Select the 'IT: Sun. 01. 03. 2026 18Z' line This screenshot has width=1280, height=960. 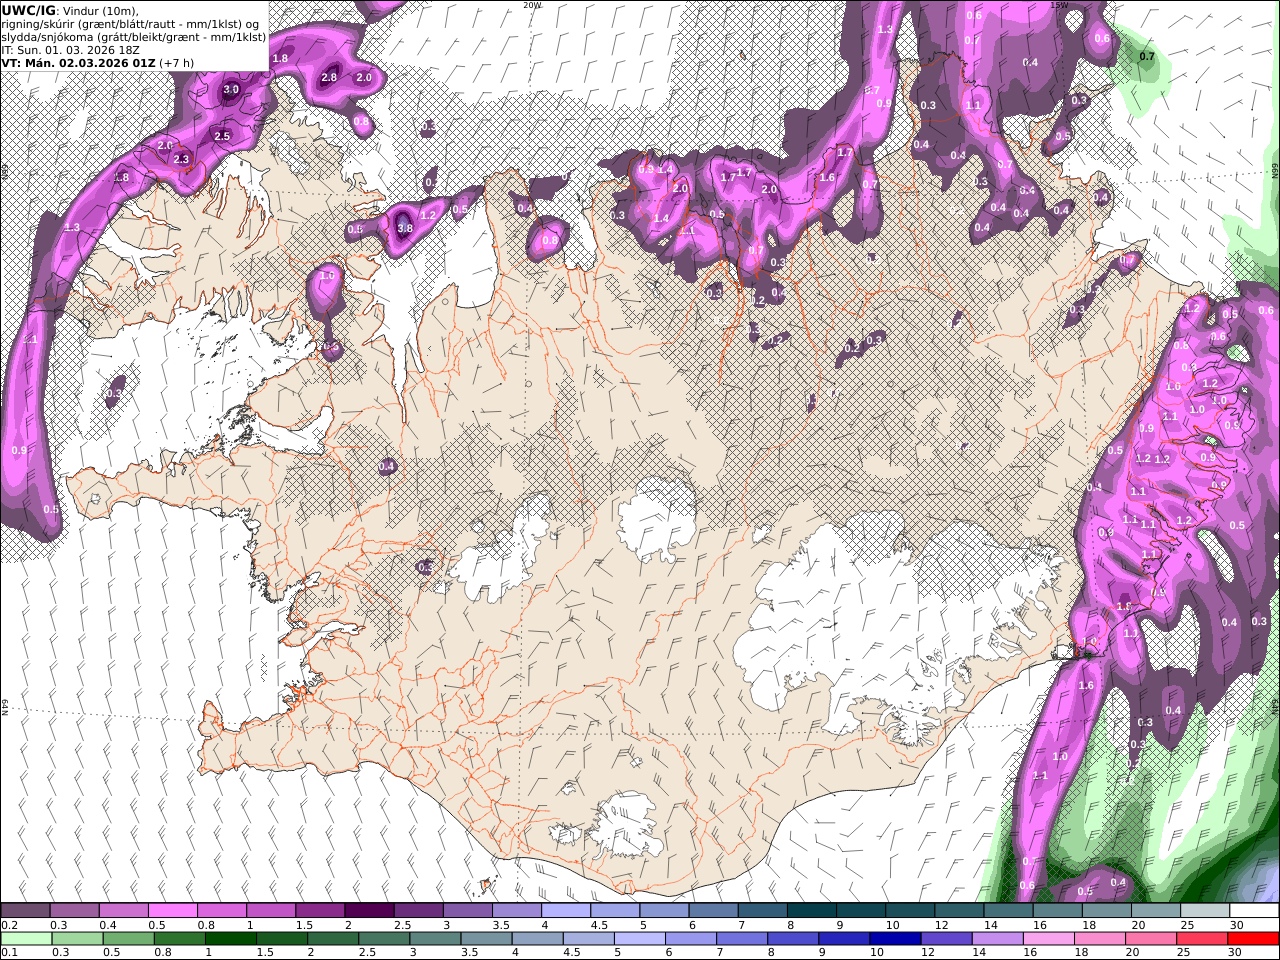(x=70, y=50)
